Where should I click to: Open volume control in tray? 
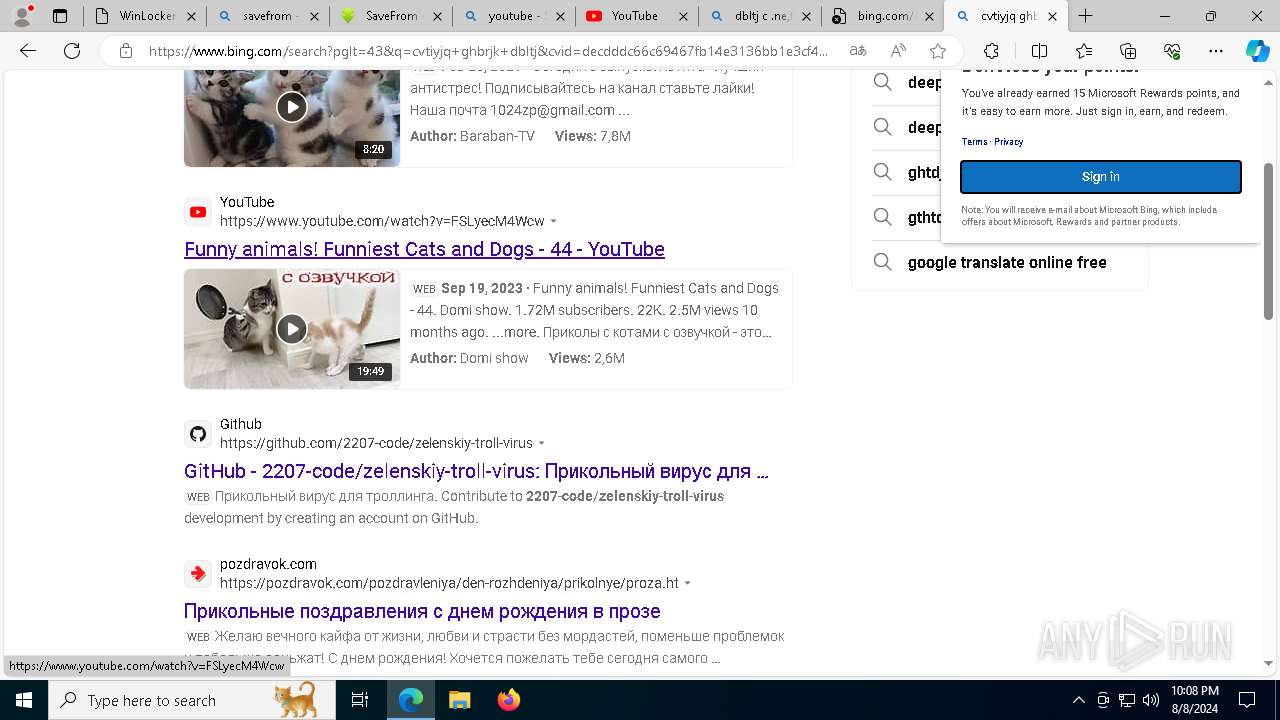[x=1151, y=700]
